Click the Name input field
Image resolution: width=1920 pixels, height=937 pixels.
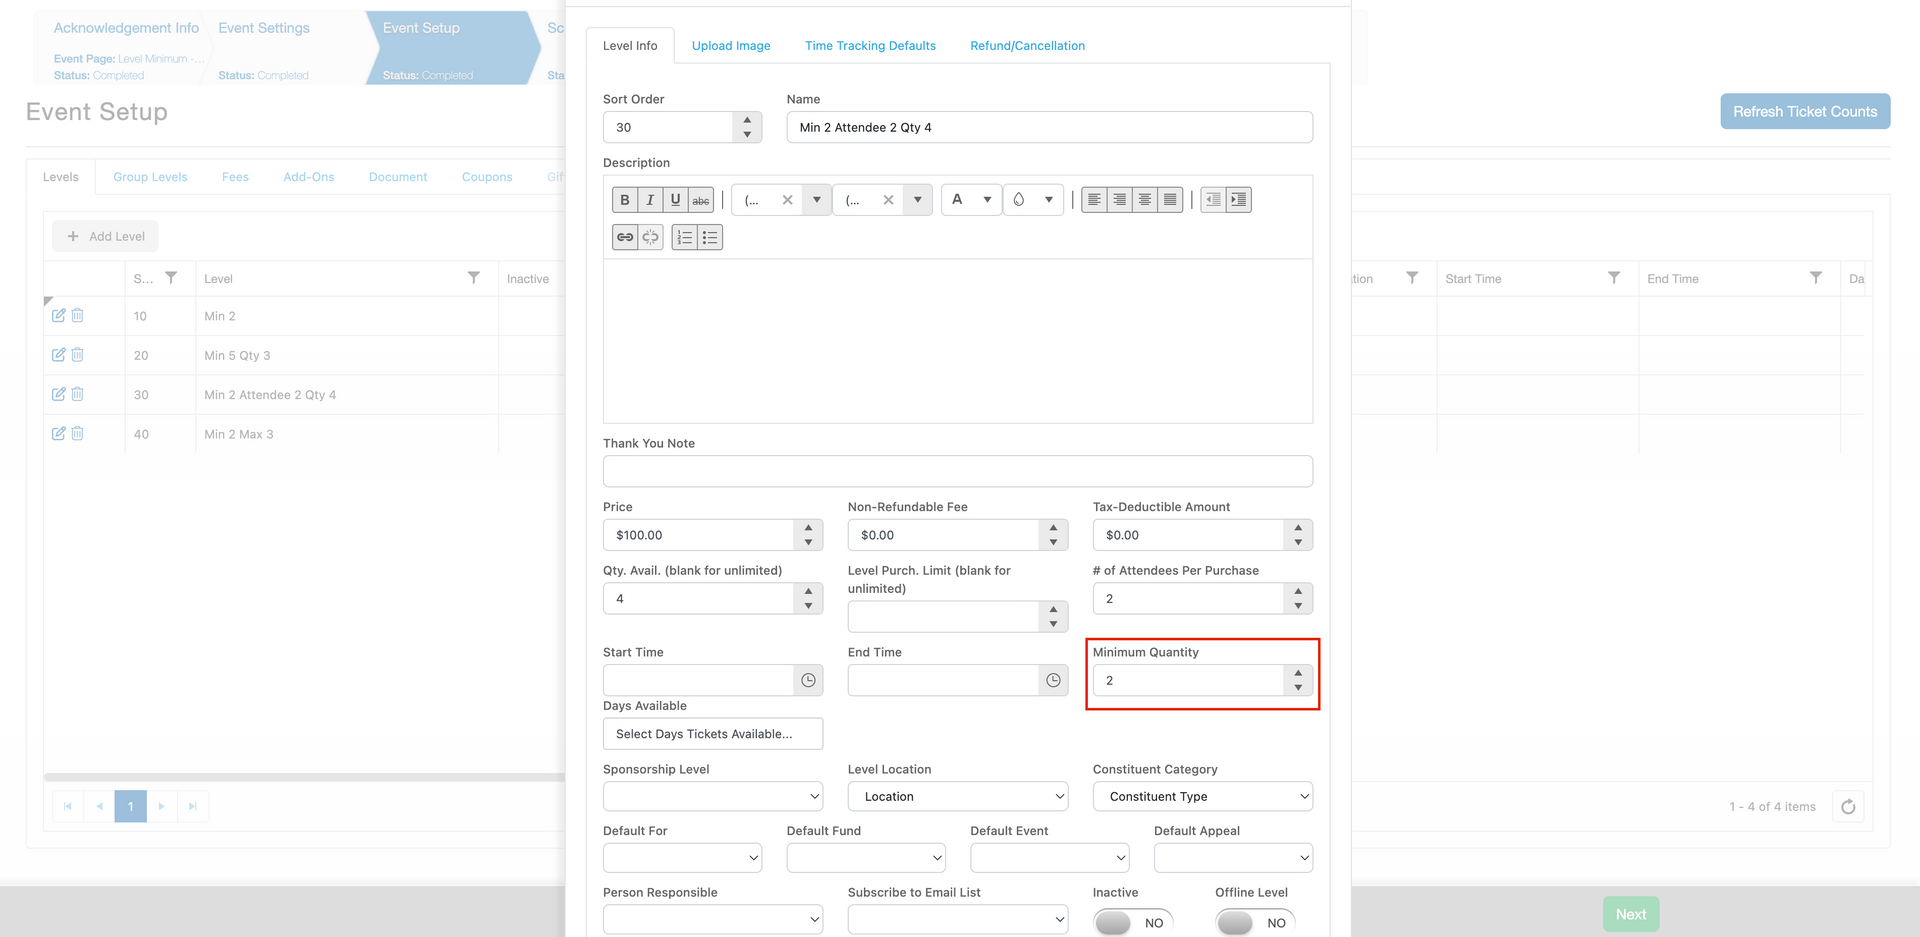click(x=1050, y=127)
